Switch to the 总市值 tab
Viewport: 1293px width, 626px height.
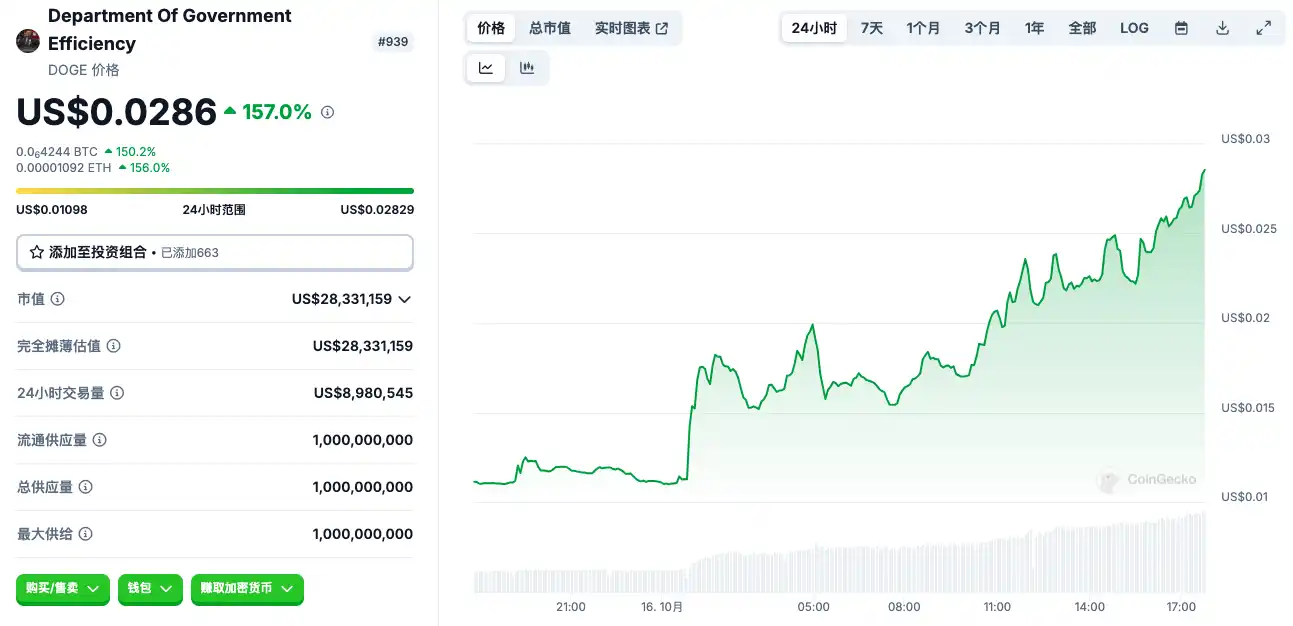550,28
